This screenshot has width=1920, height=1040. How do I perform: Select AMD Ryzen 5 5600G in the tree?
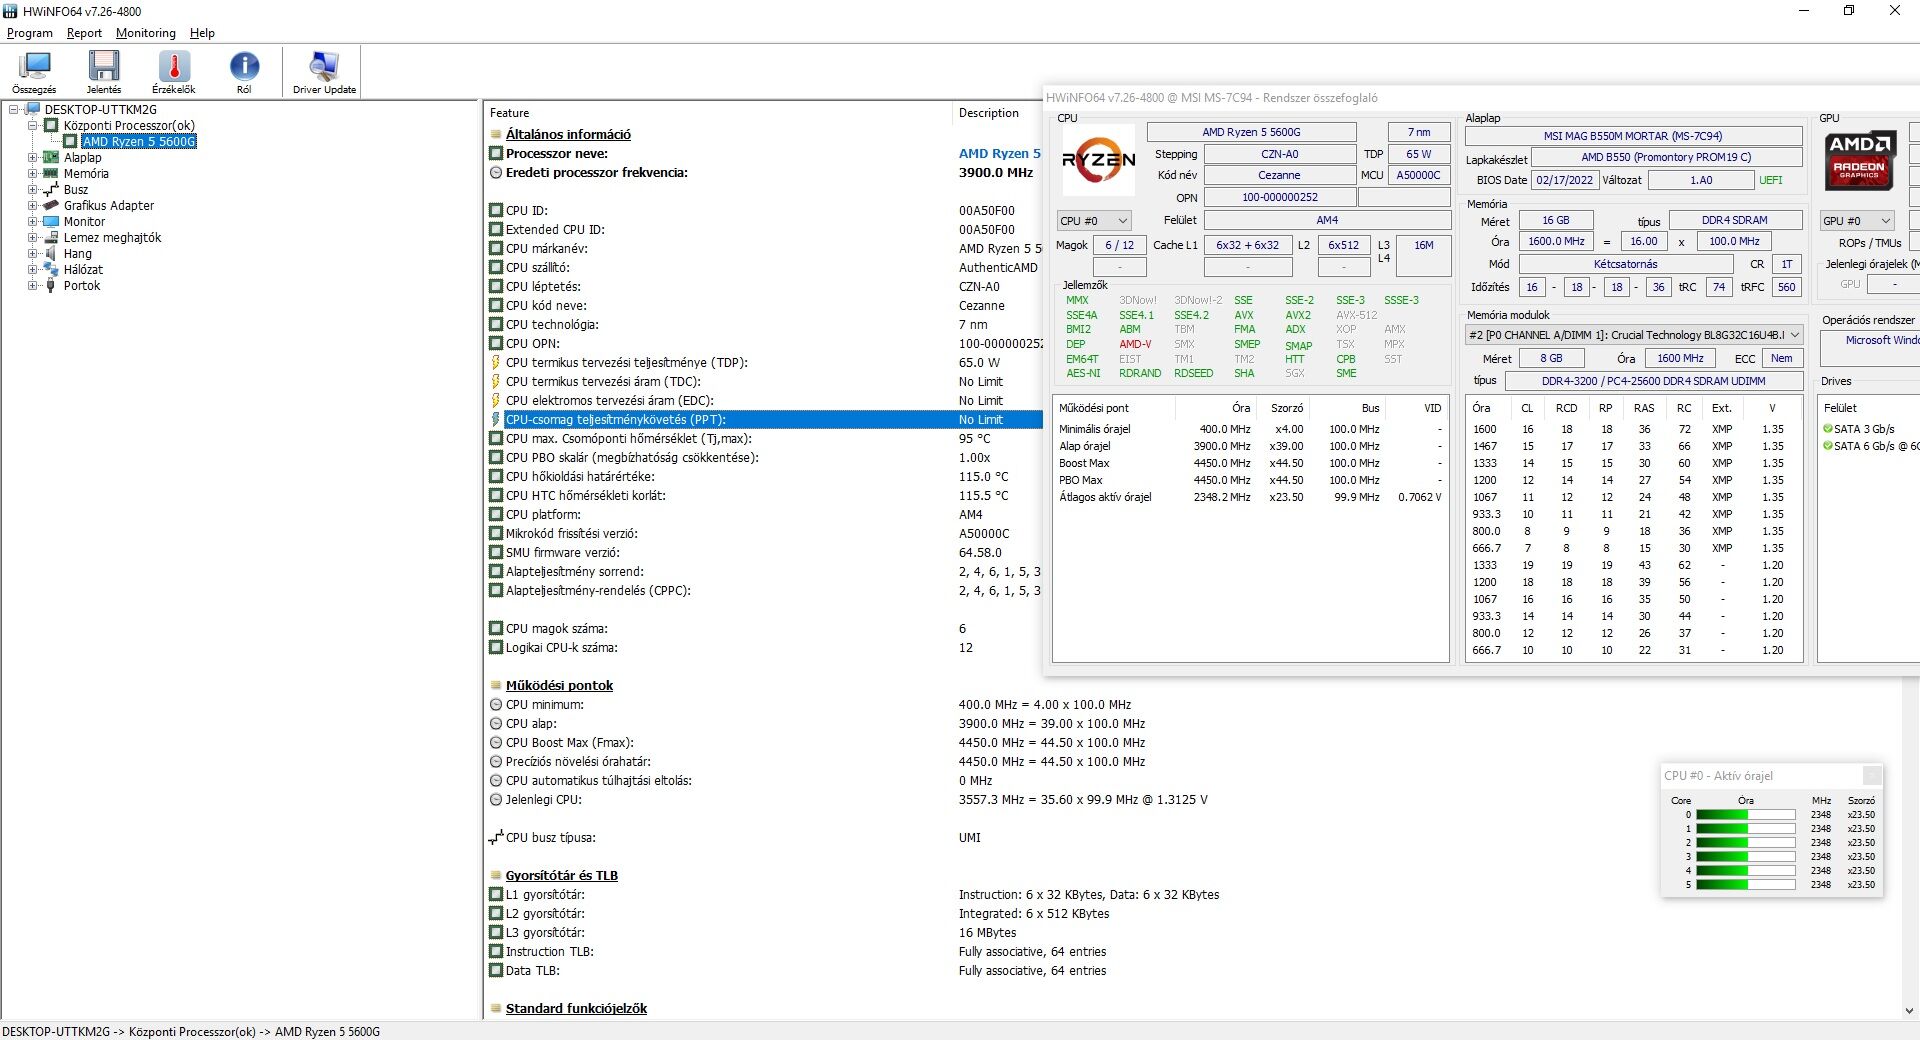tap(139, 141)
